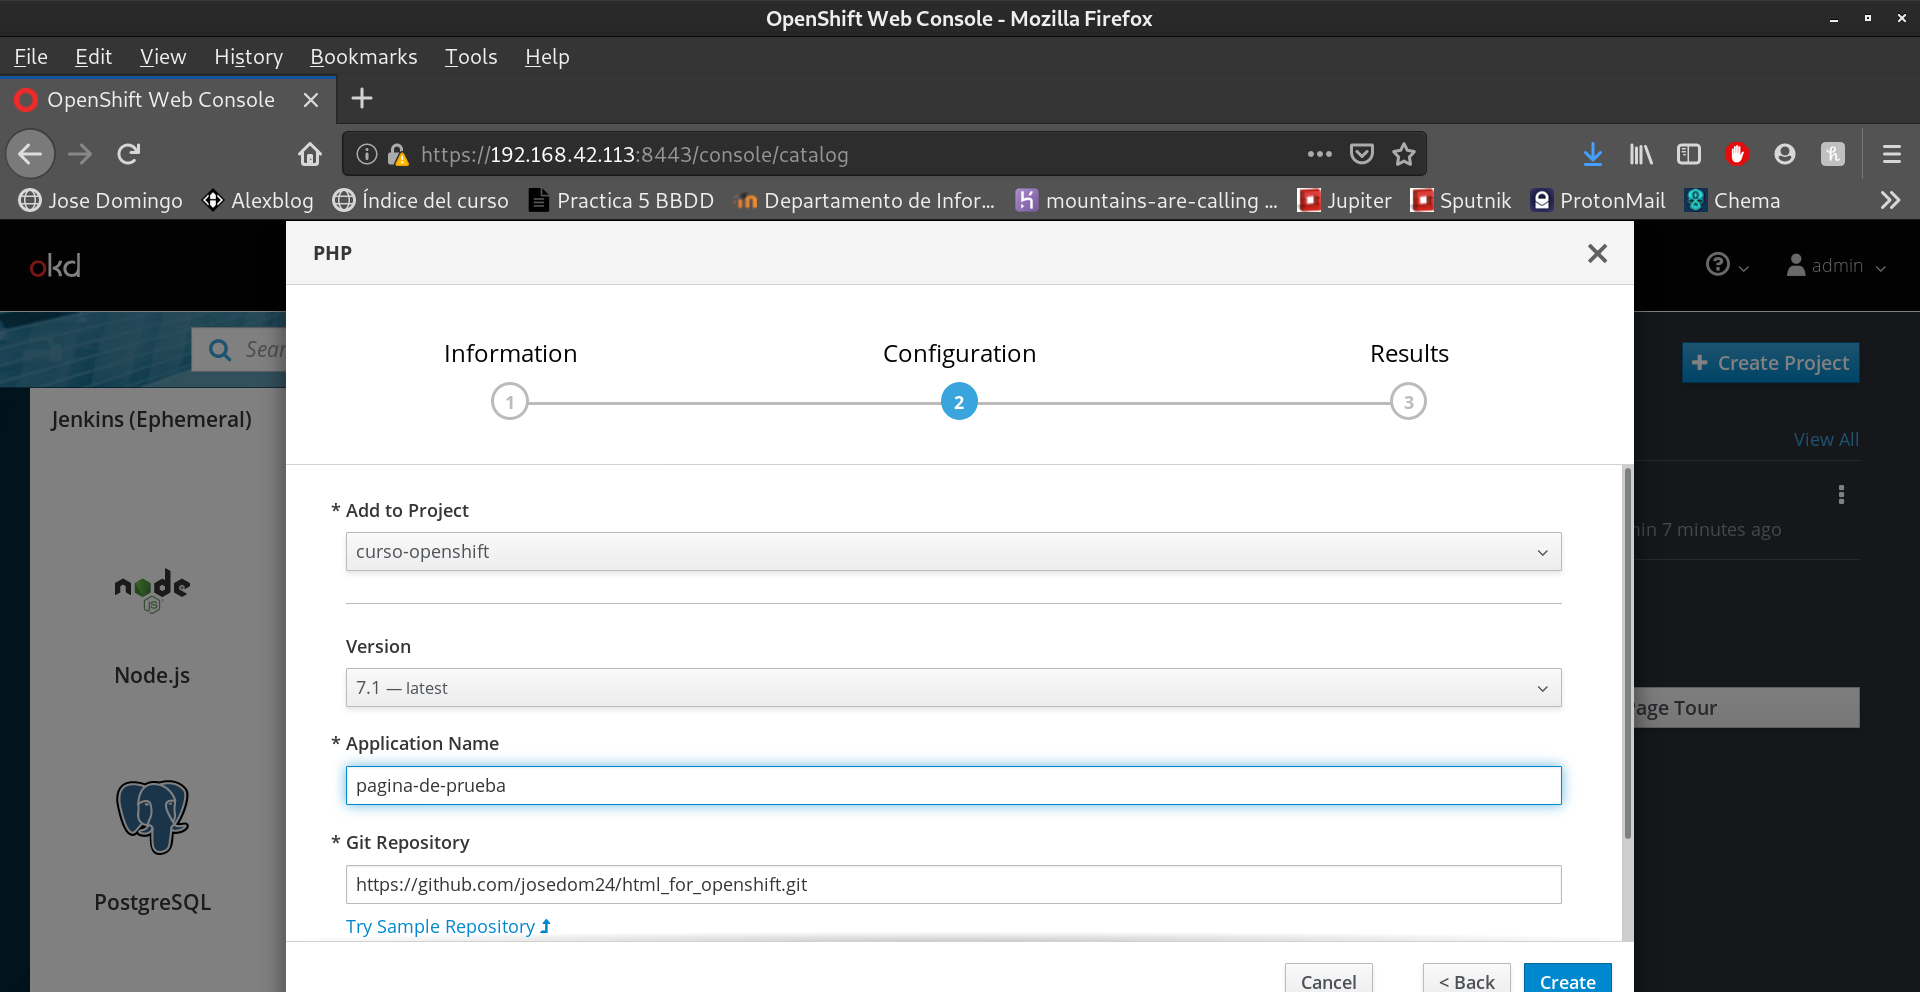Open the Firefox hamburger menu
The height and width of the screenshot is (992, 1920).
1891,154
